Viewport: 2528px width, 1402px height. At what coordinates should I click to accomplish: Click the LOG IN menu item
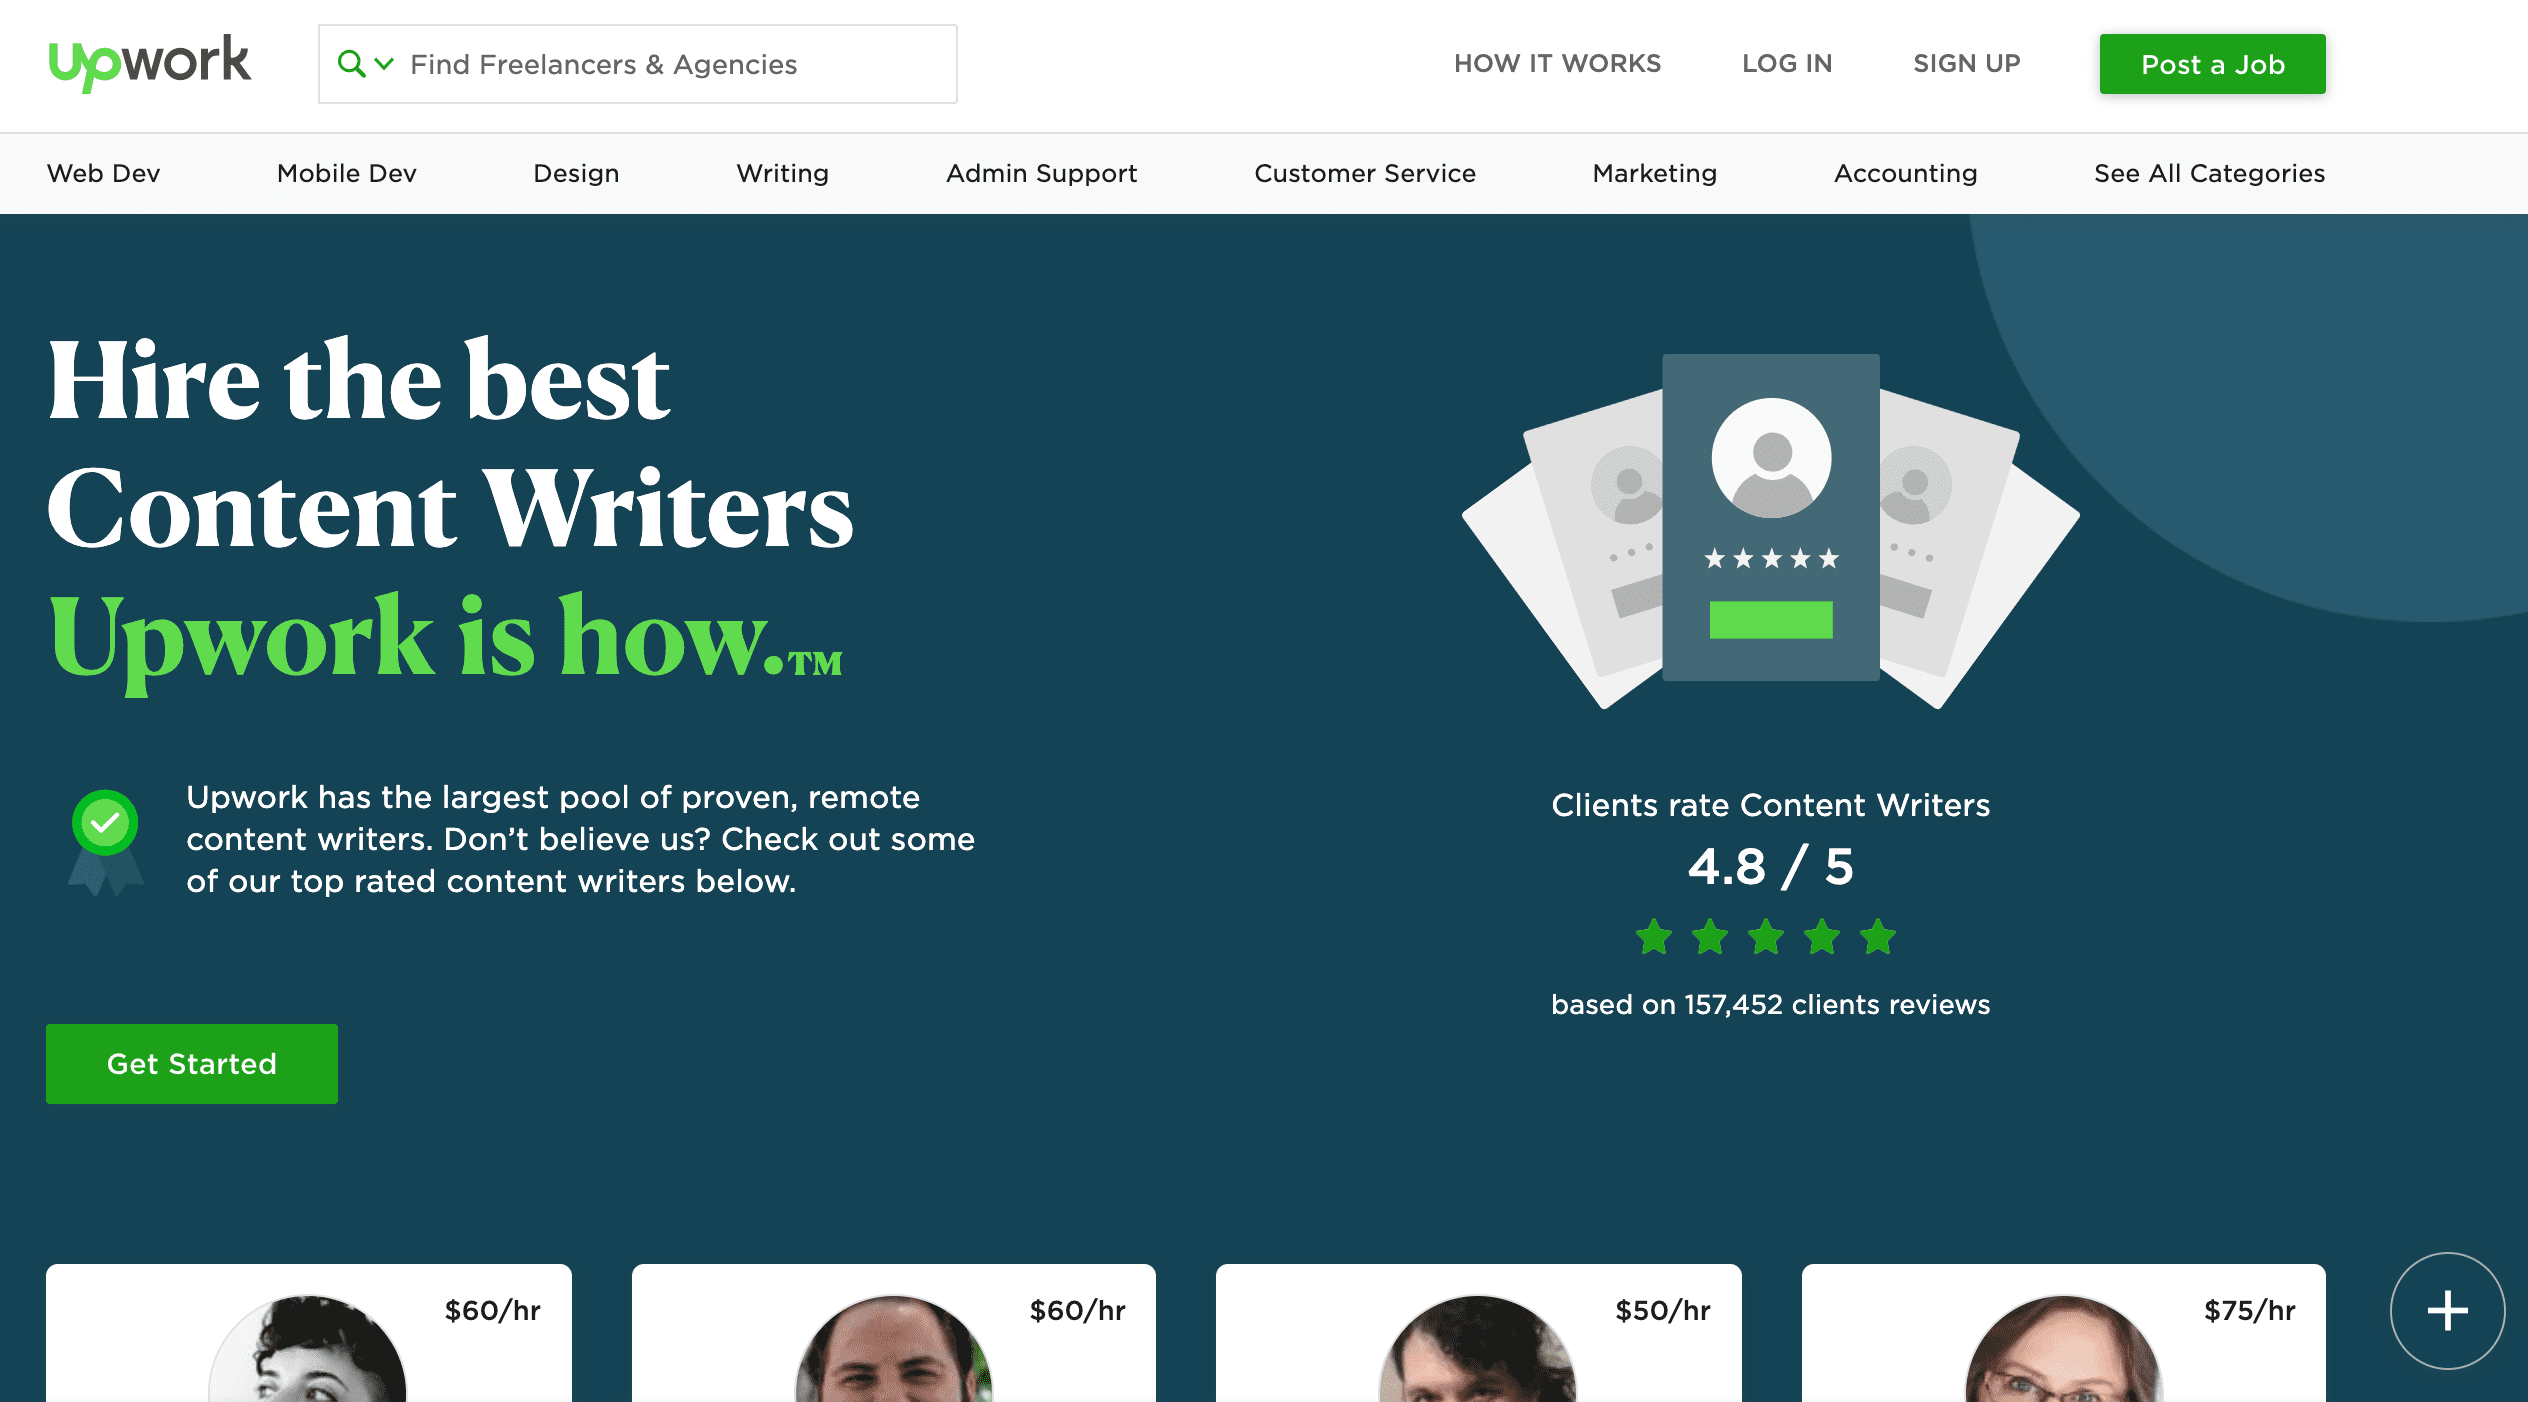[1786, 64]
